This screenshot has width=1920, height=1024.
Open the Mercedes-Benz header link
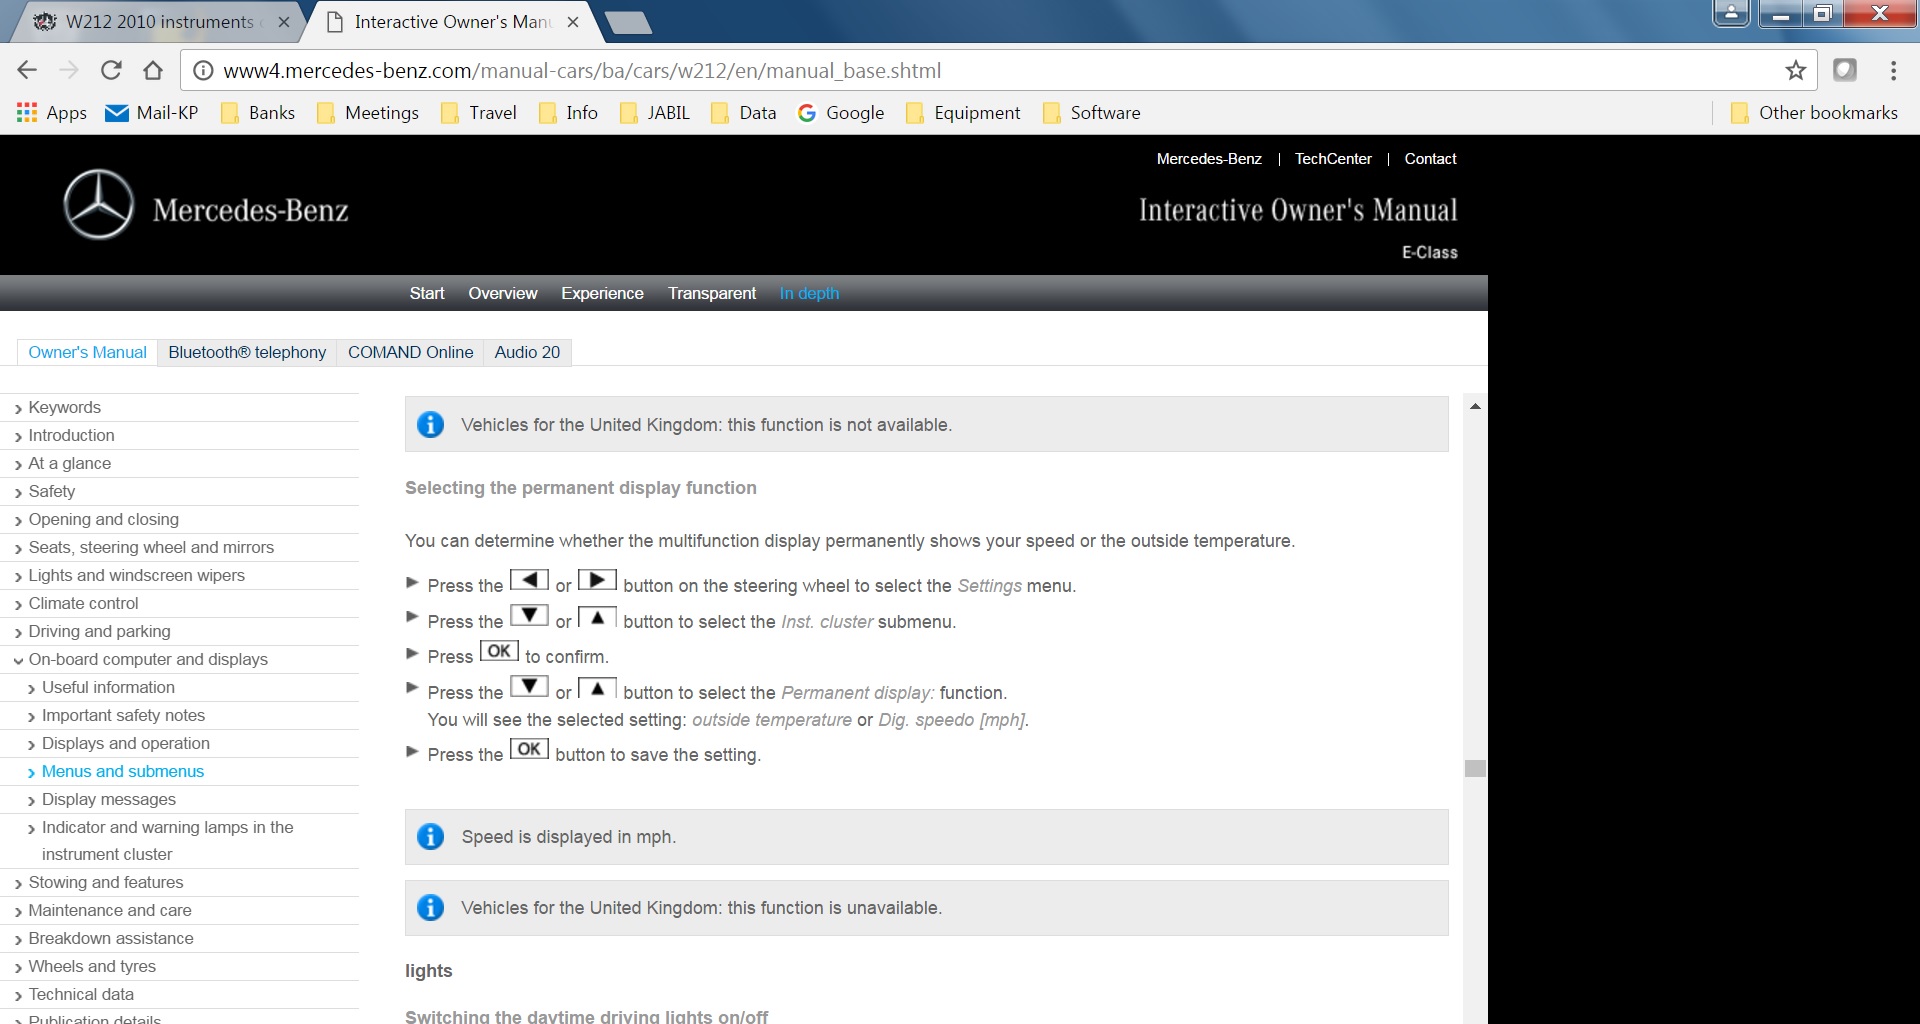click(1209, 159)
